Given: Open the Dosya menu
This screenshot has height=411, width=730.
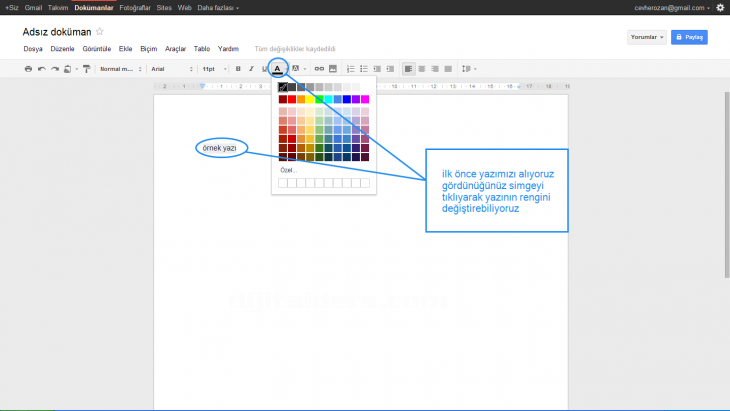Looking at the screenshot, I should coord(32,48).
